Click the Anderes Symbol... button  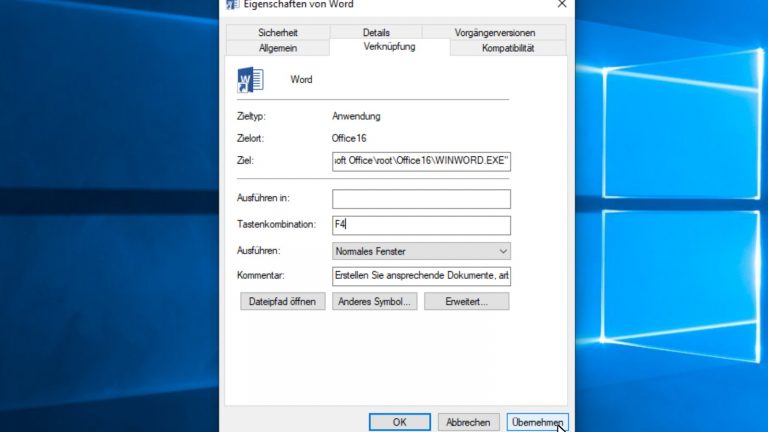point(375,301)
